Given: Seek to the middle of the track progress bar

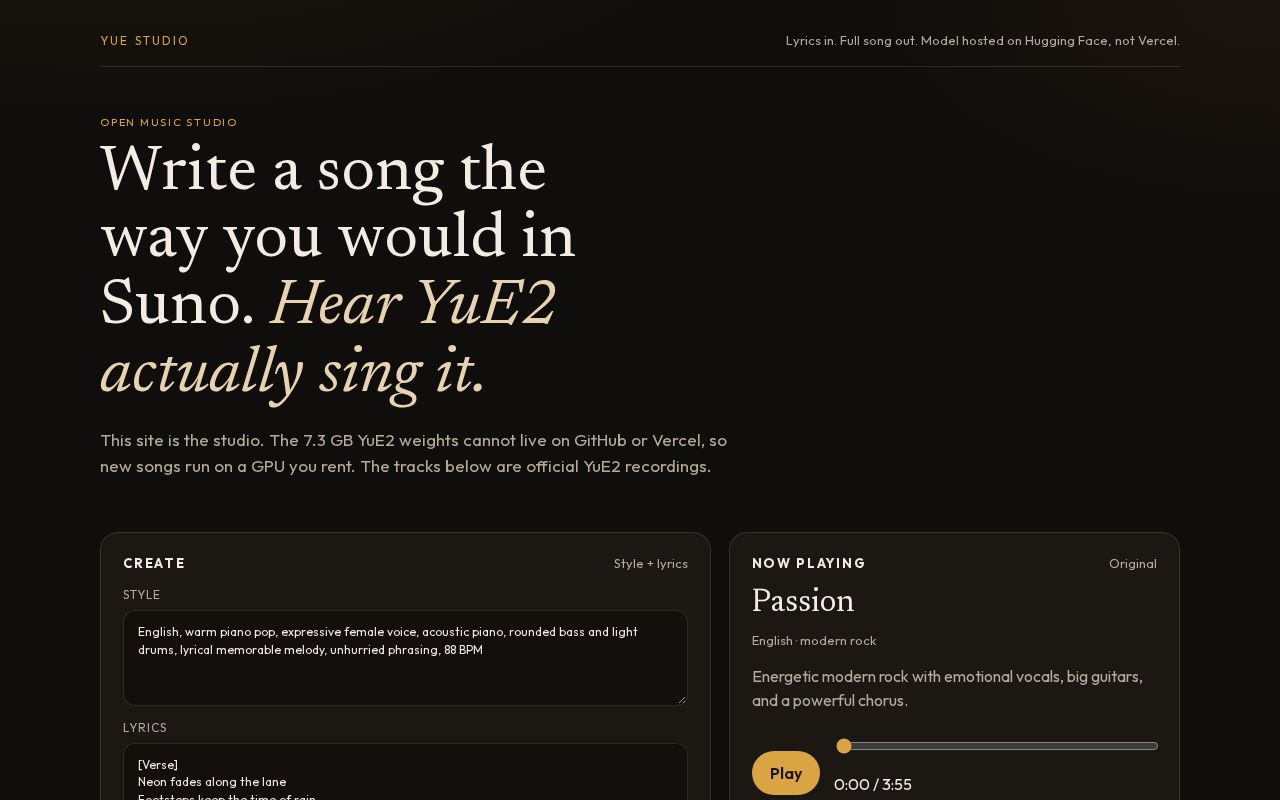Looking at the screenshot, I should [997, 746].
